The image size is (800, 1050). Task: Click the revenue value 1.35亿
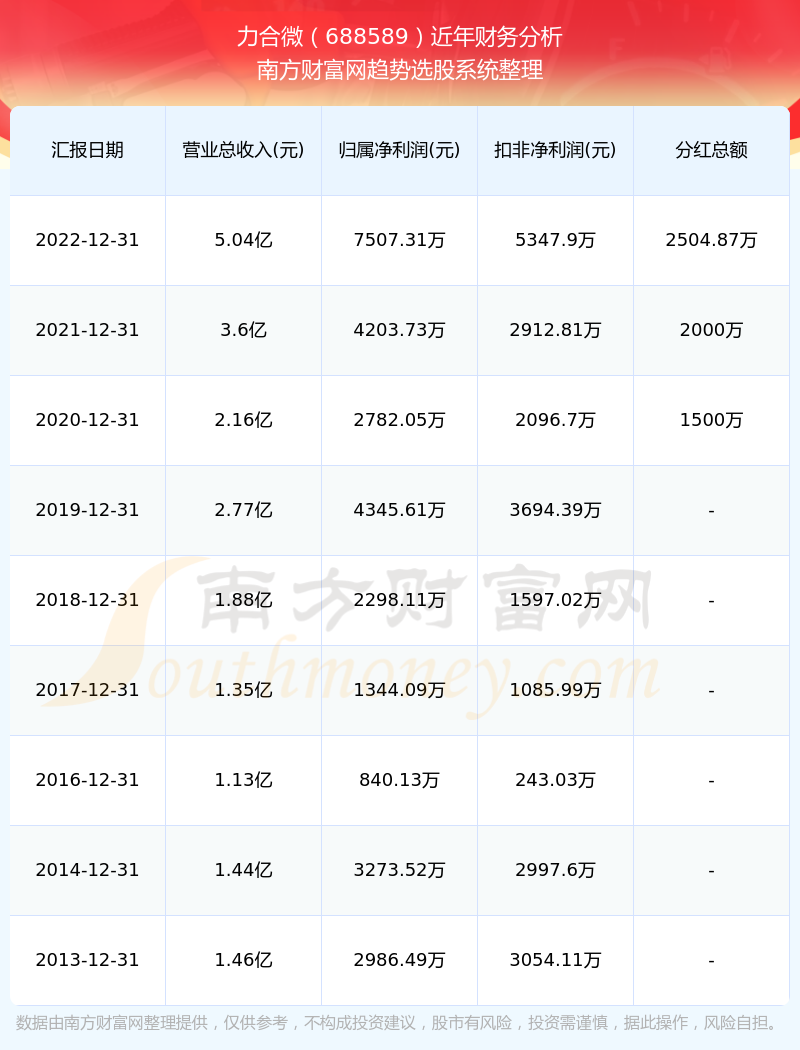(x=244, y=690)
